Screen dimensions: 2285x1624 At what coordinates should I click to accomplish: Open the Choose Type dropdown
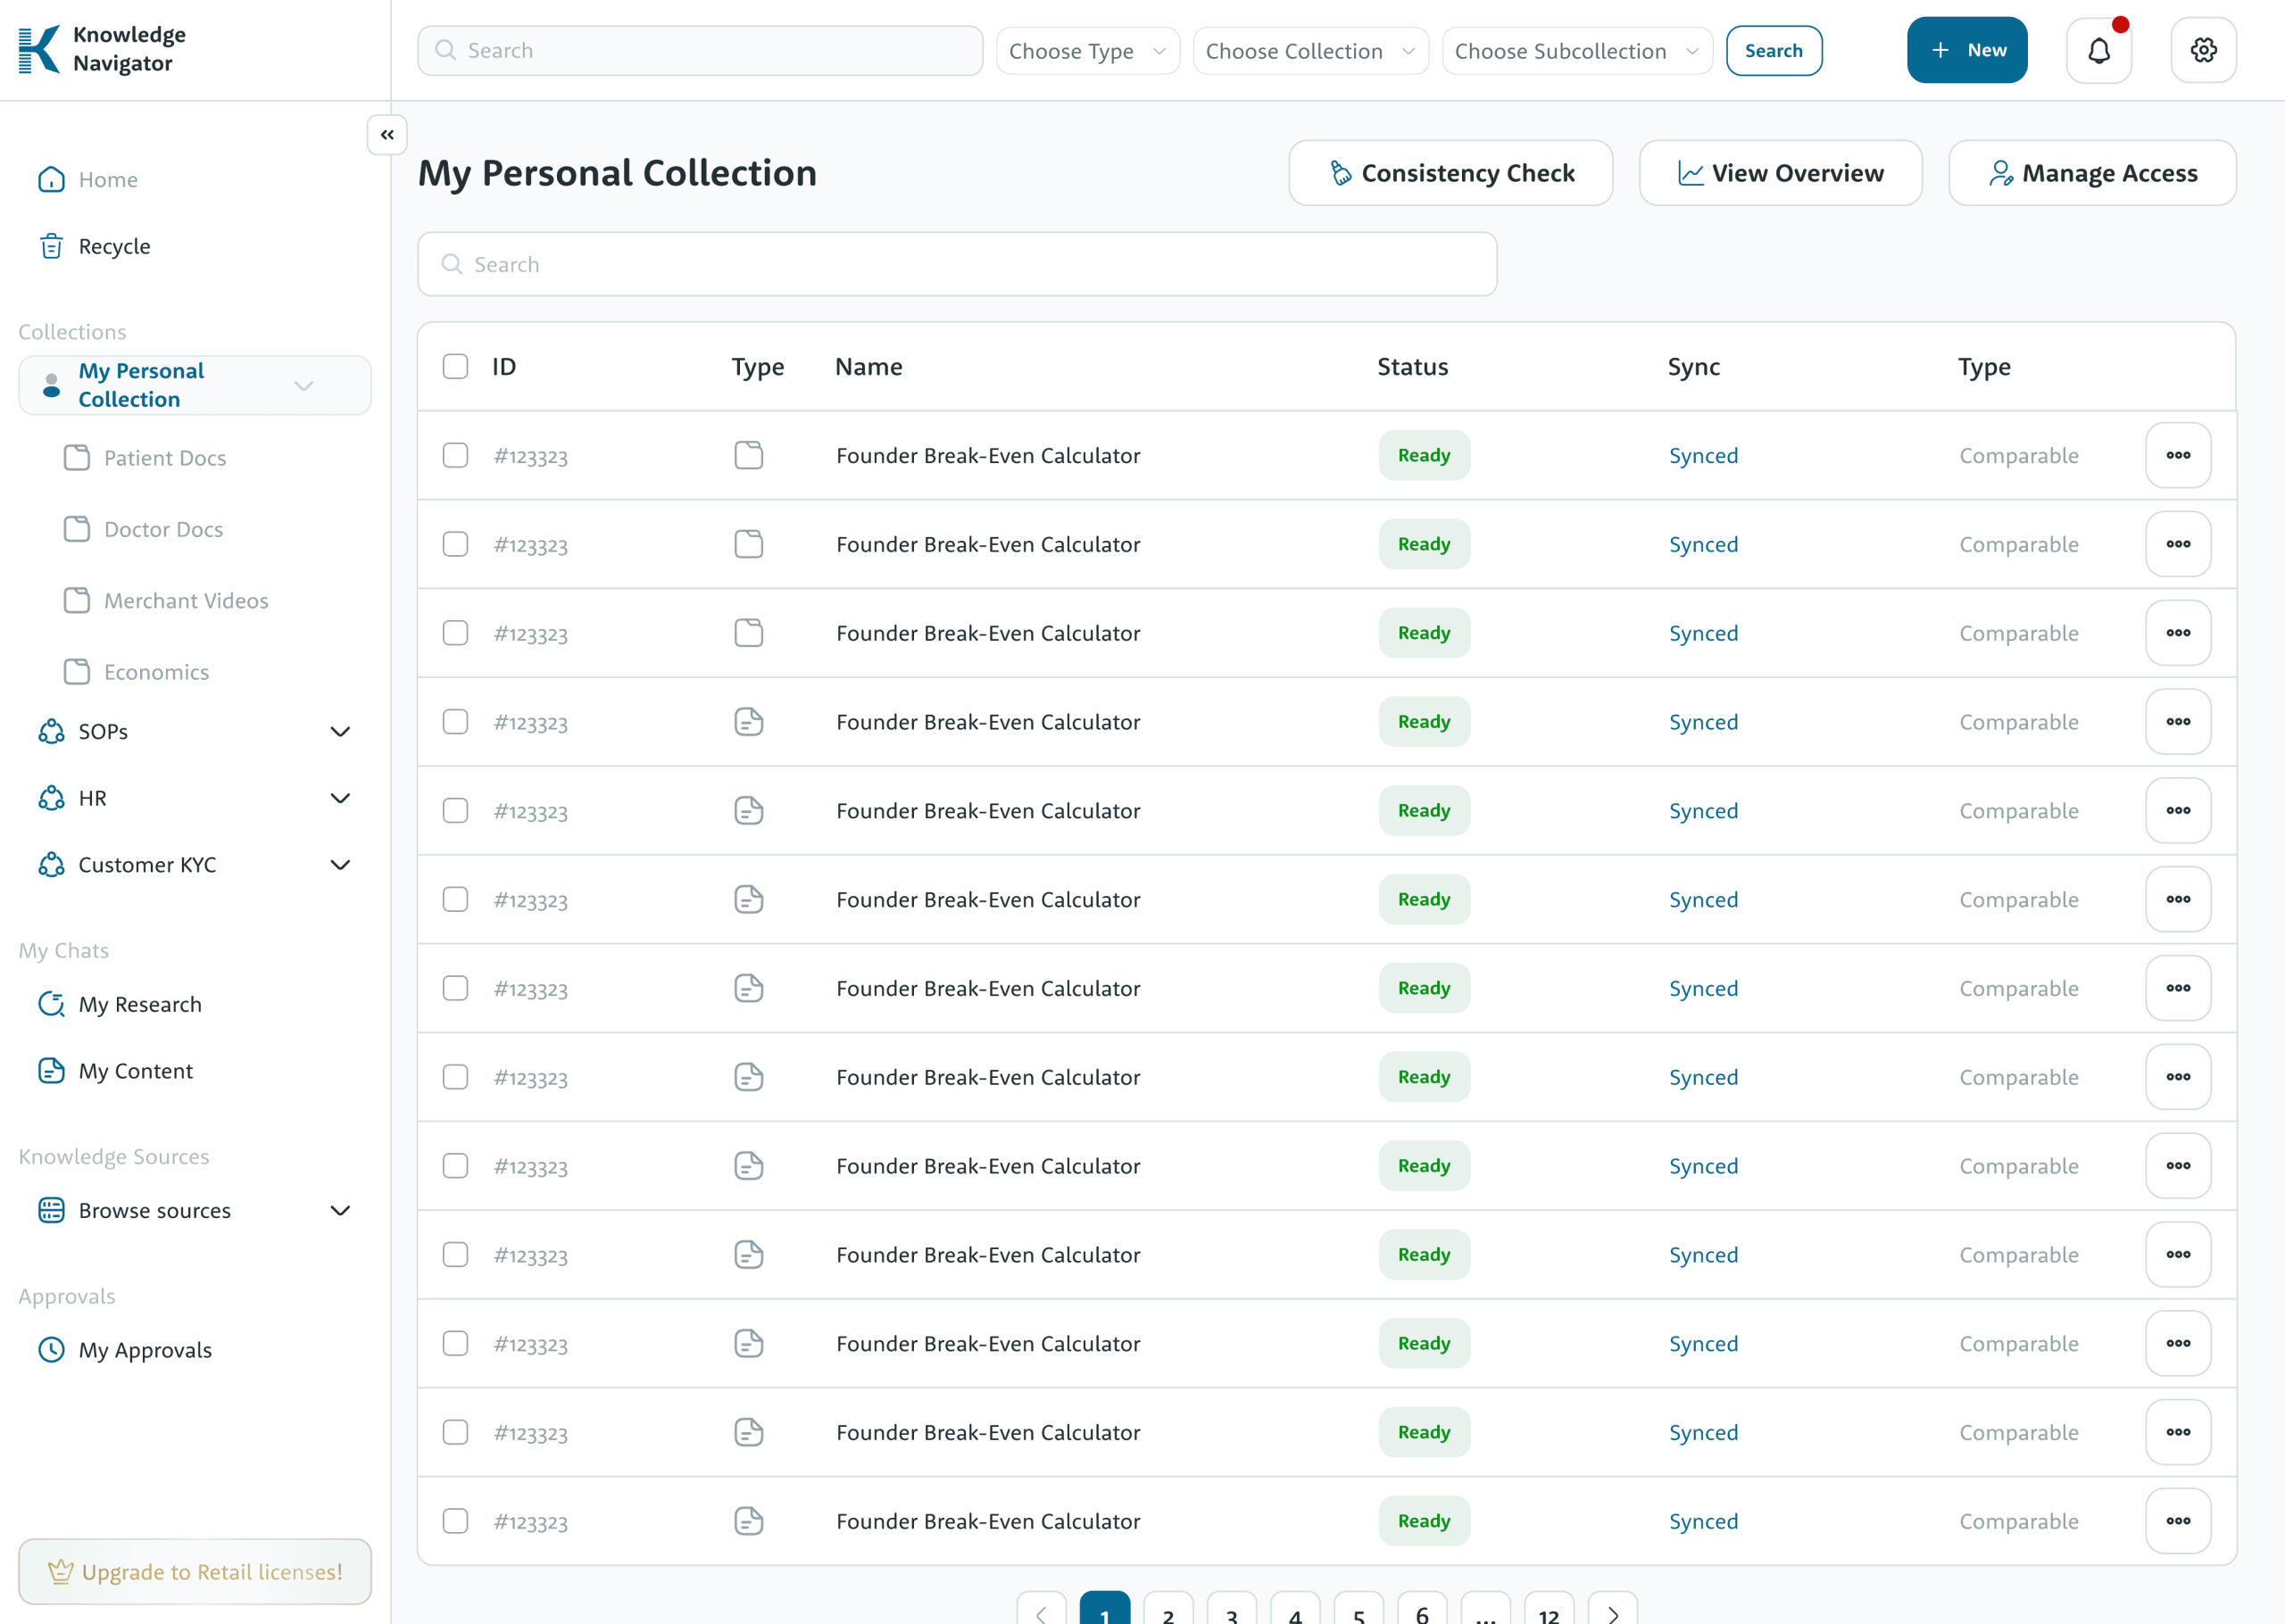coord(1087,51)
